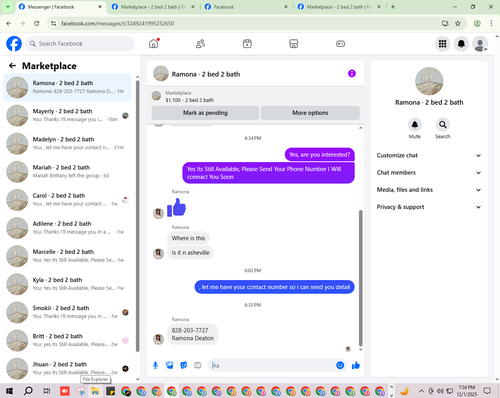Image resolution: width=500 pixels, height=398 pixels.
Task: Bookmark this page star icon
Action: pos(458,23)
